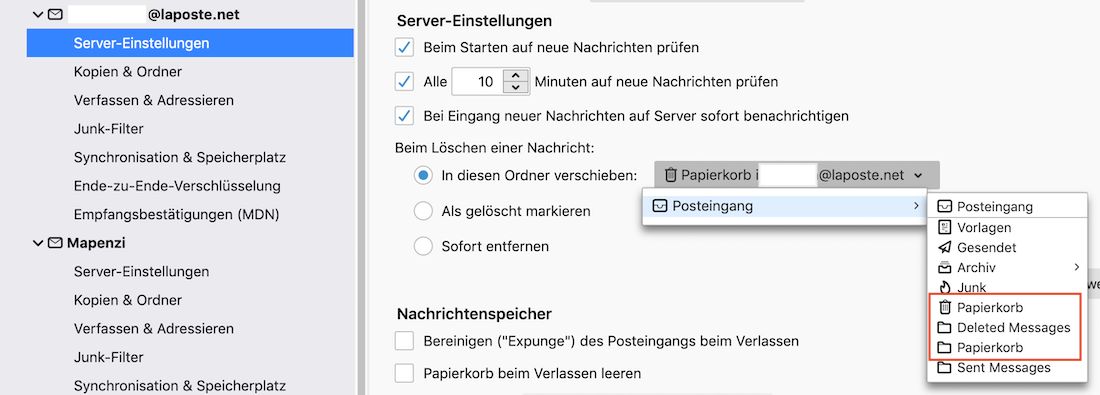Uncheck Beim Starten auf neue Nachrichten prüfen
Viewport: 1100px width, 395px height.
[405, 48]
